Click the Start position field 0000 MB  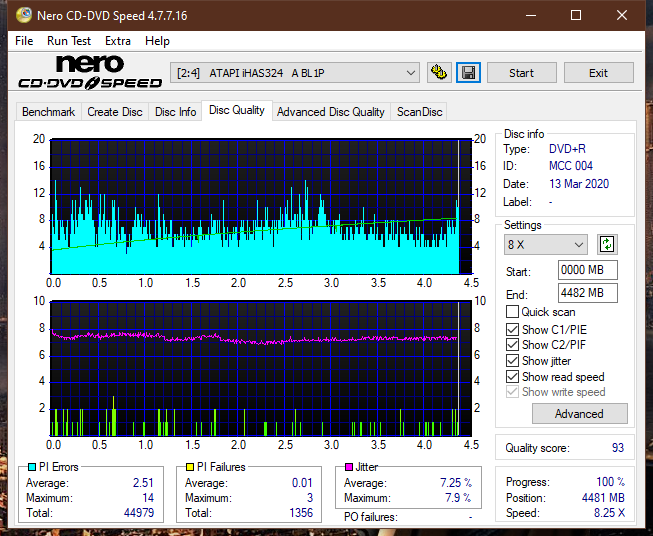(588, 270)
